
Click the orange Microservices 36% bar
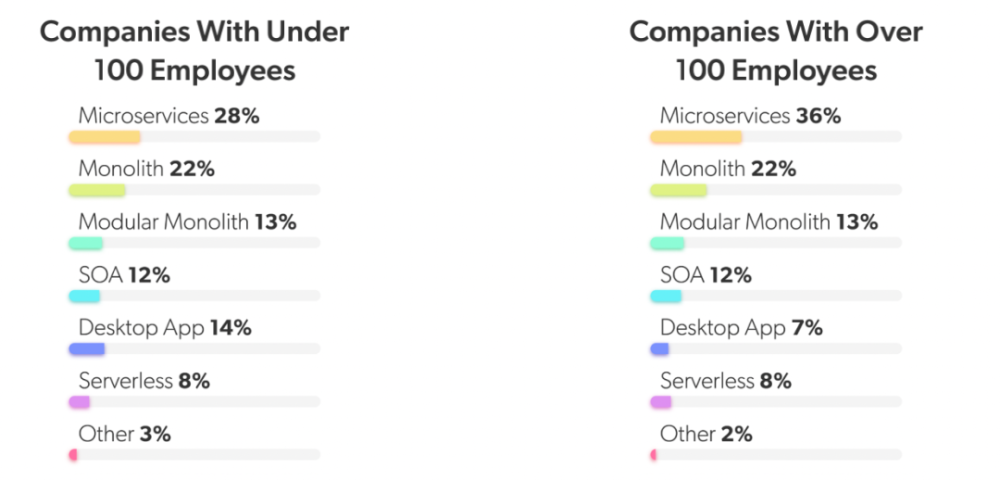pyautogui.click(x=696, y=137)
